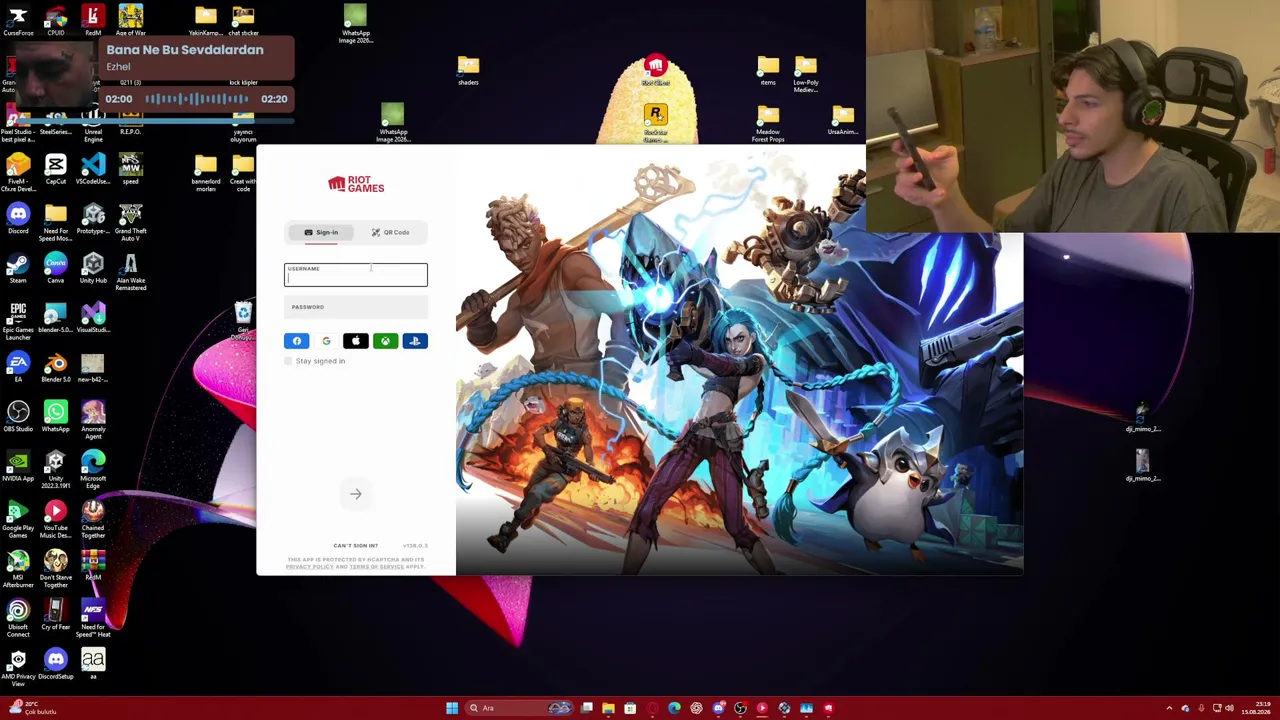Select the CurseForge desktop icon

18,20
